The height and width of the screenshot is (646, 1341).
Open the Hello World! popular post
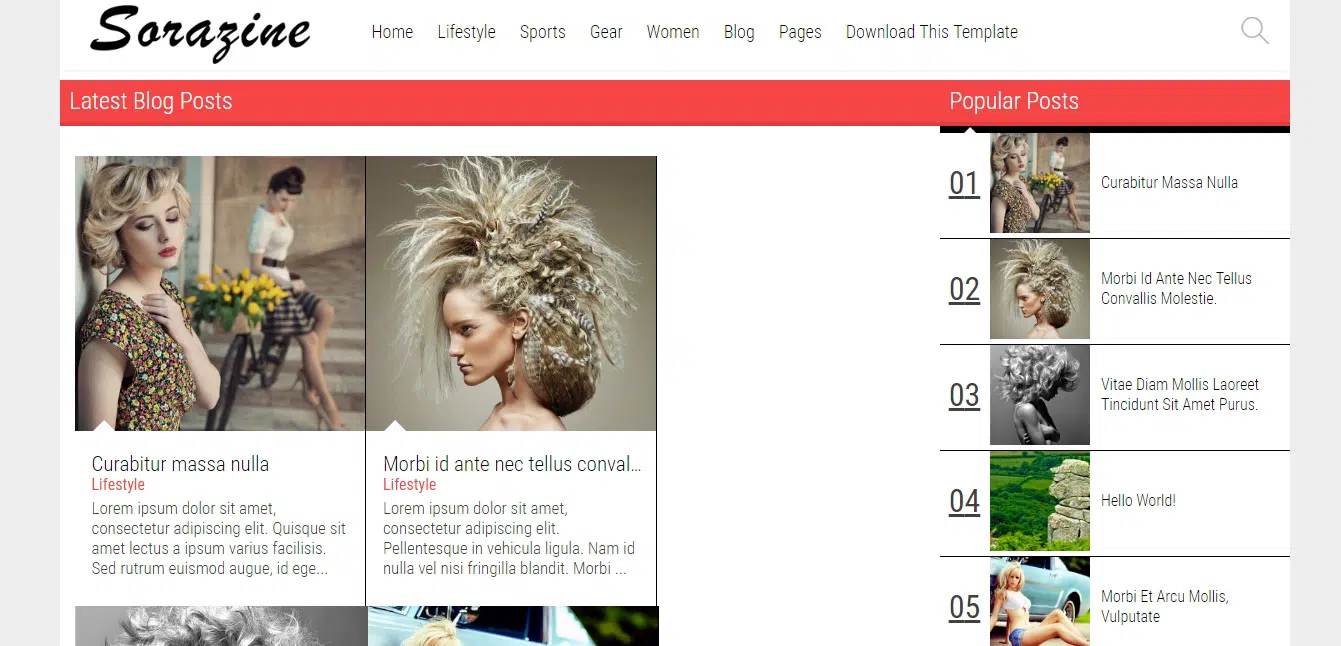[x=1138, y=500]
